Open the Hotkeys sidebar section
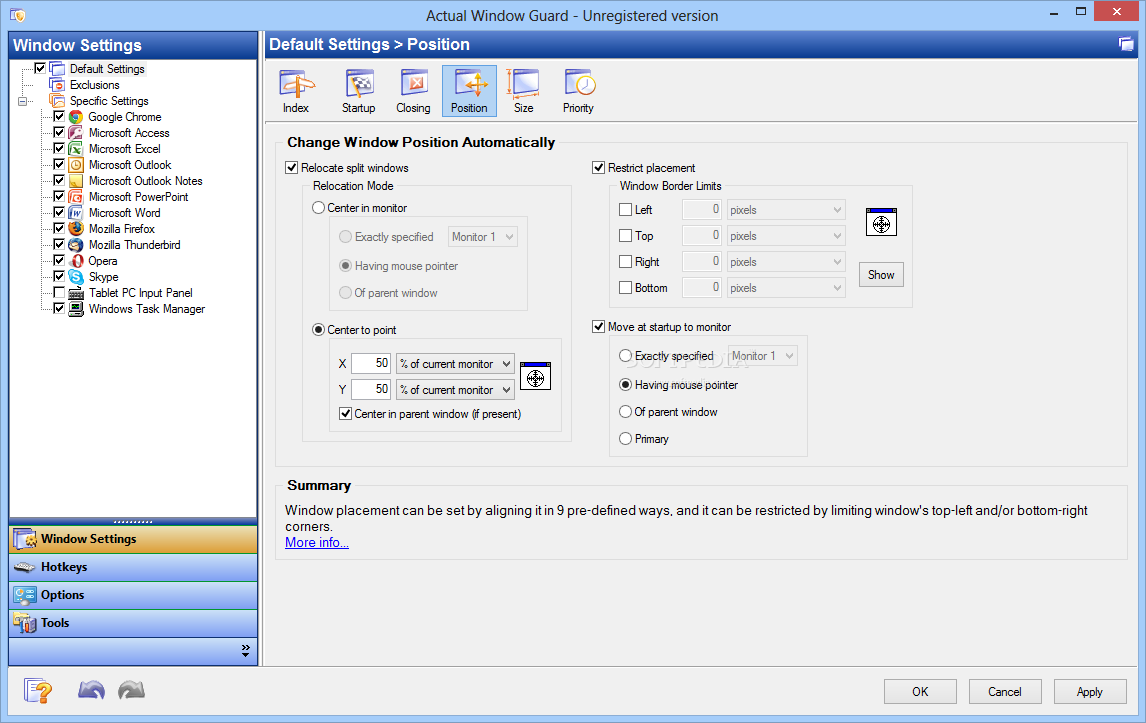 pos(133,567)
